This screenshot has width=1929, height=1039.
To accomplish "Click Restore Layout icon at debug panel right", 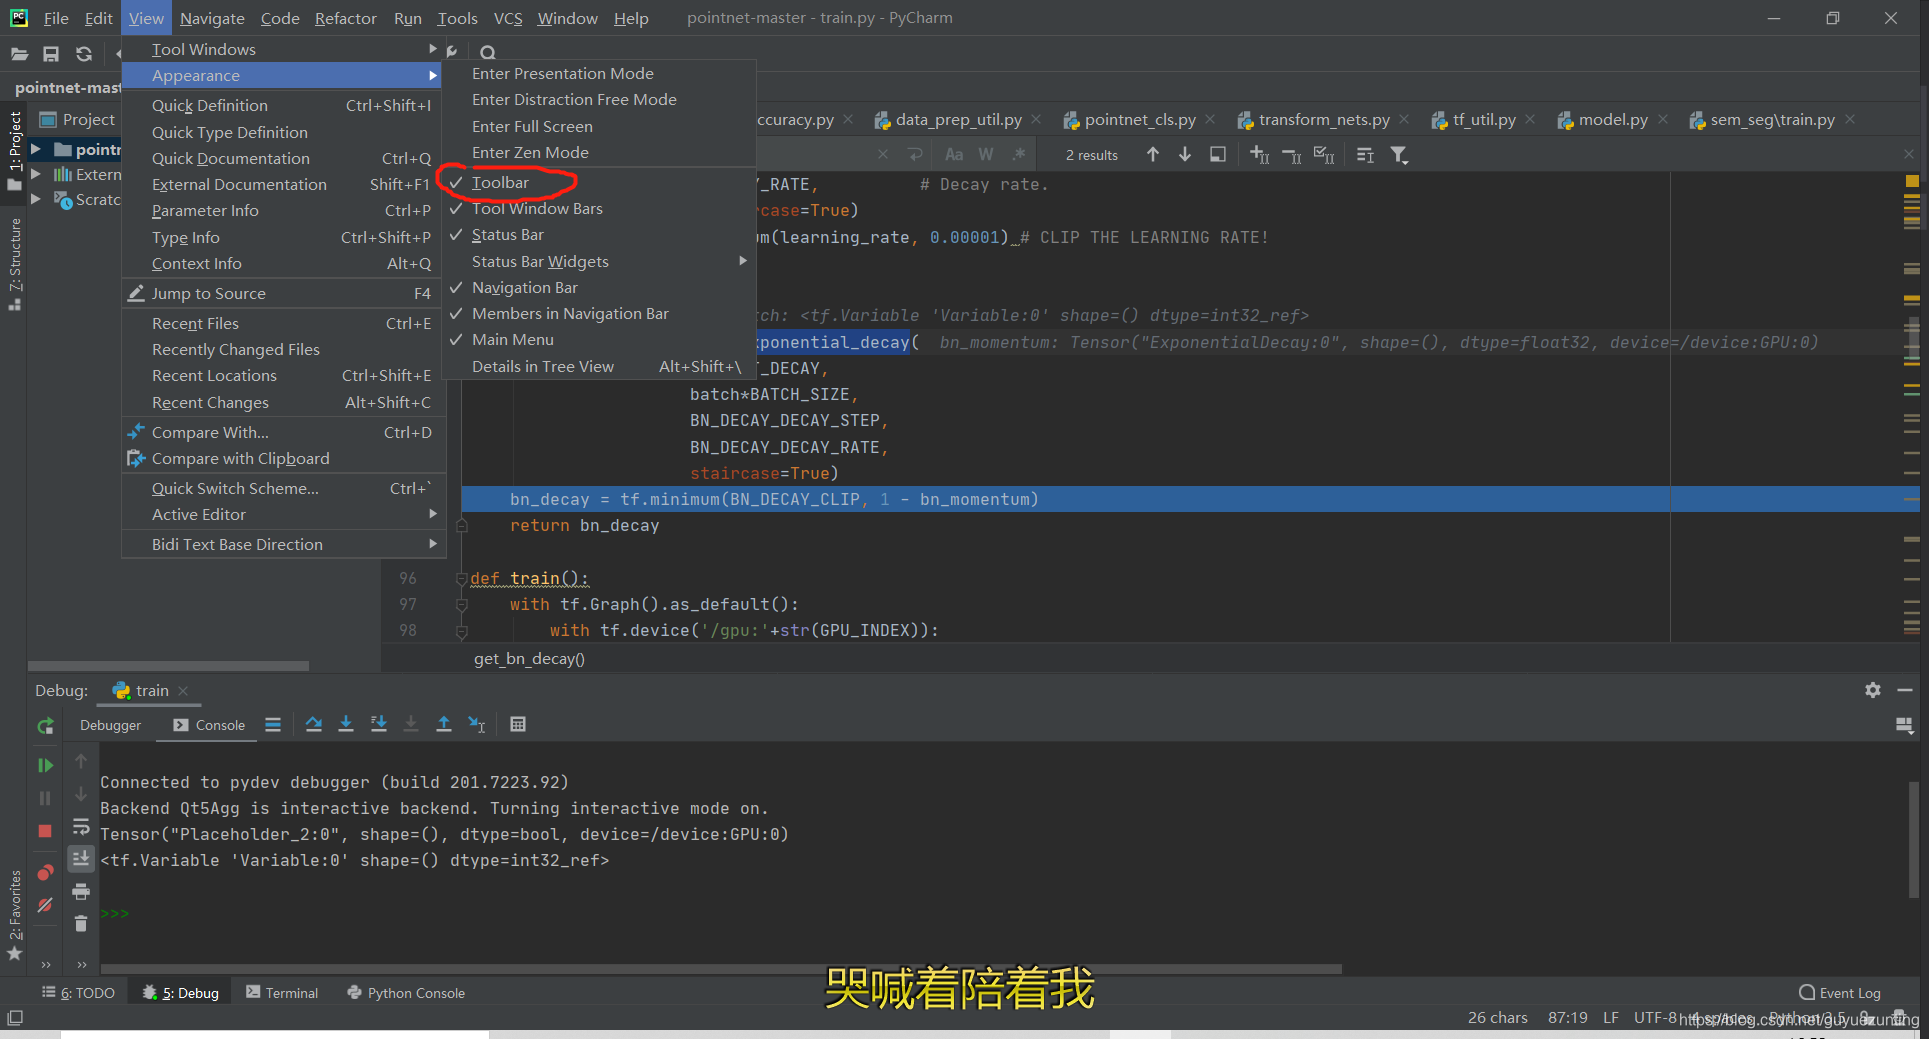I will (x=1904, y=725).
